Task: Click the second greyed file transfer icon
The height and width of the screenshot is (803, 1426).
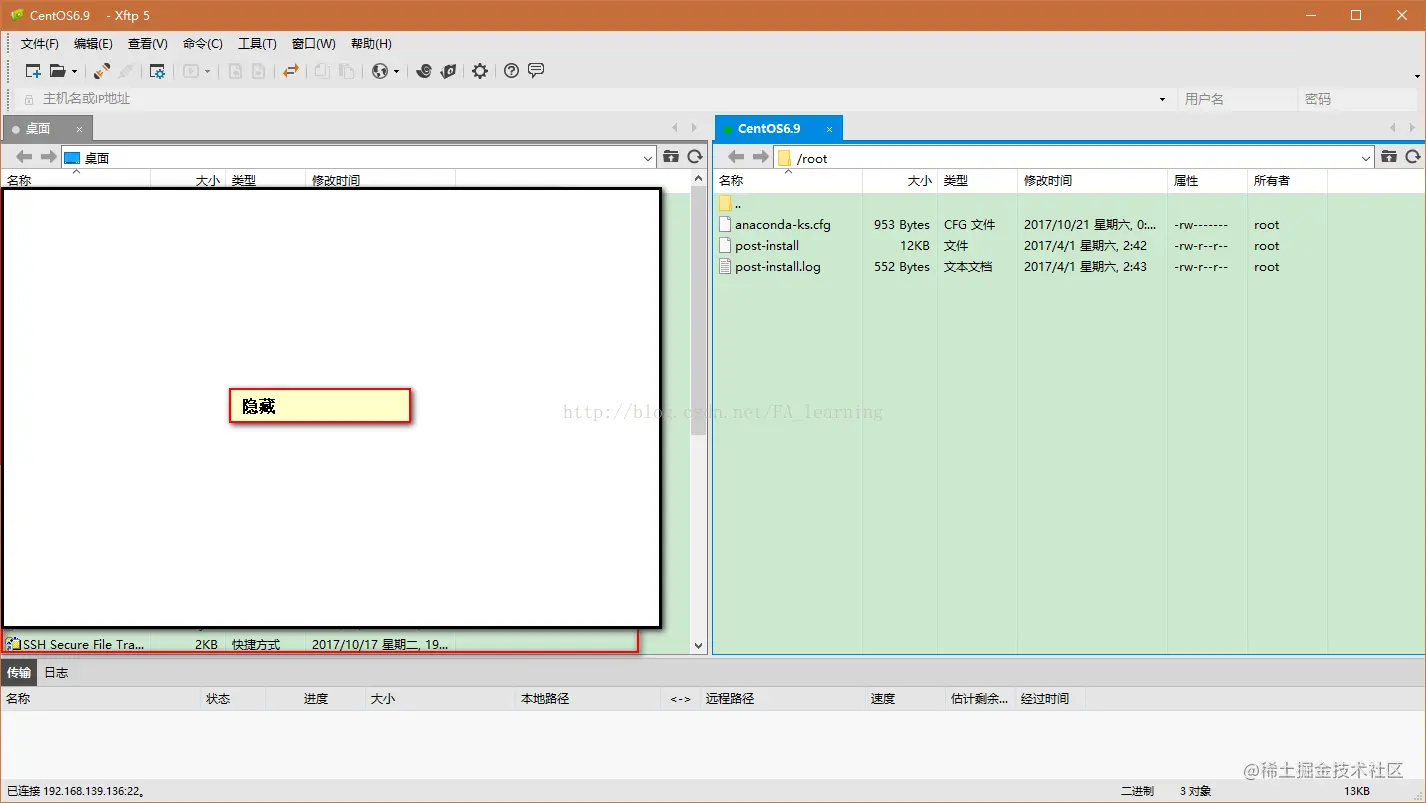Action: click(x=258, y=71)
